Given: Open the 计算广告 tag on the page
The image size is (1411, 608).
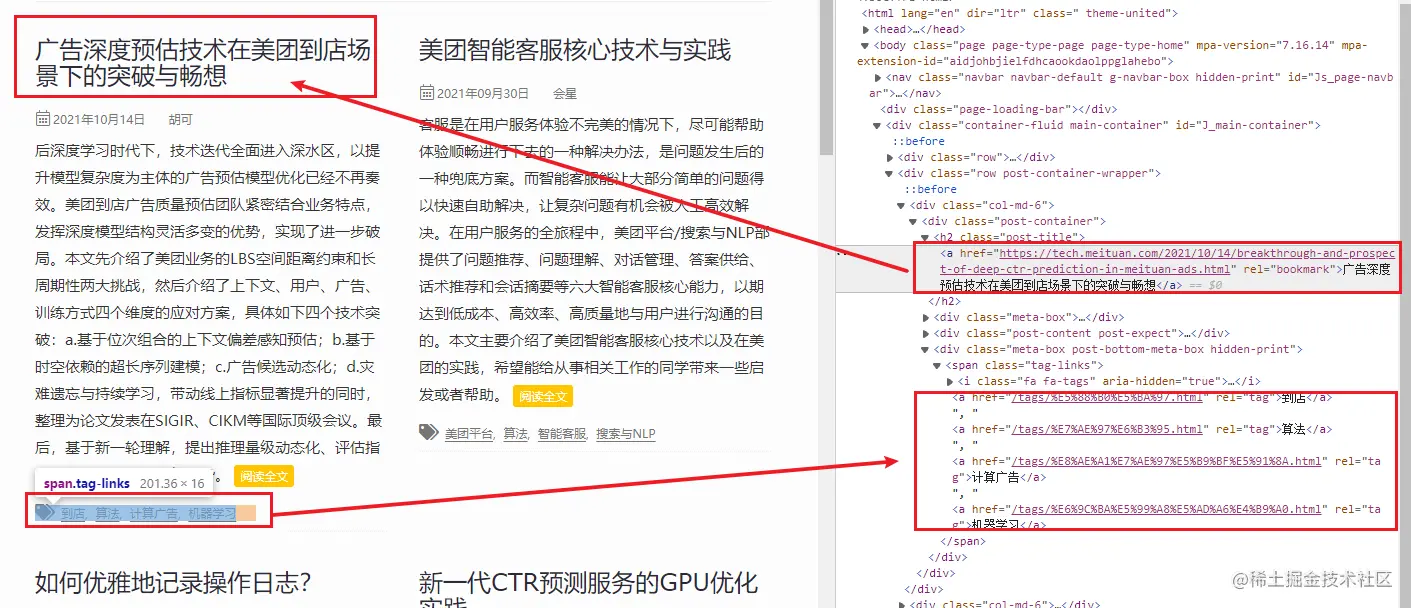Looking at the screenshot, I should coord(154,514).
